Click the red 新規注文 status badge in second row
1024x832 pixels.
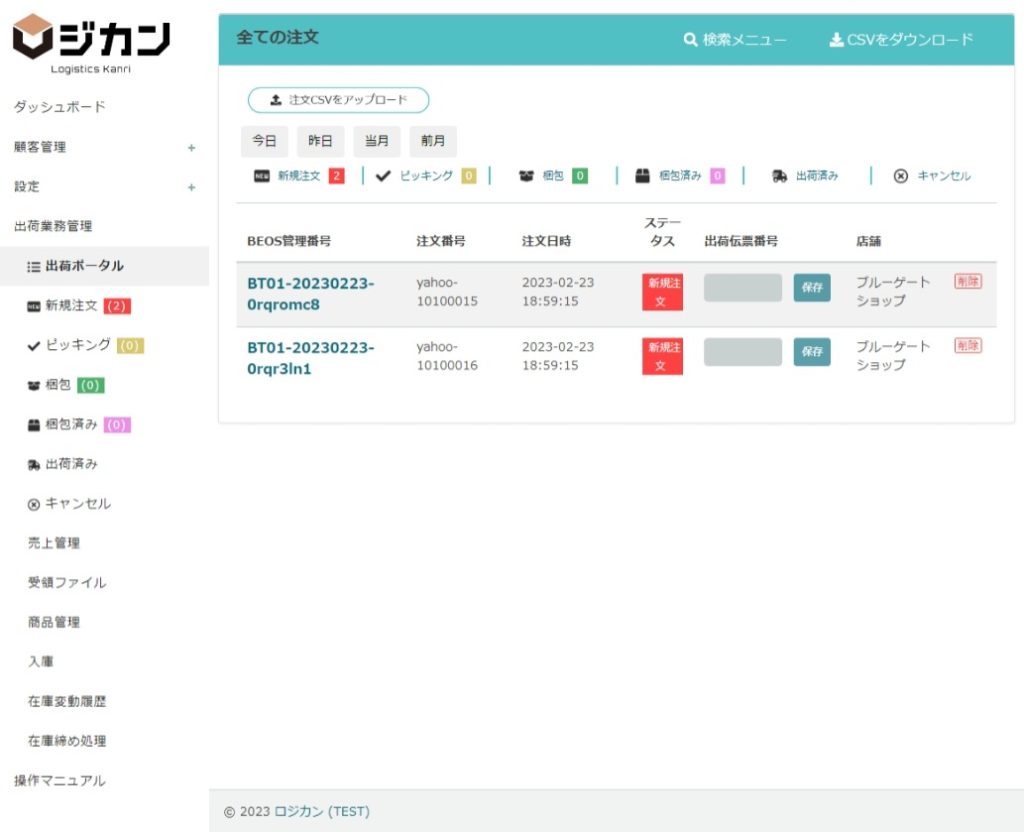coord(662,356)
